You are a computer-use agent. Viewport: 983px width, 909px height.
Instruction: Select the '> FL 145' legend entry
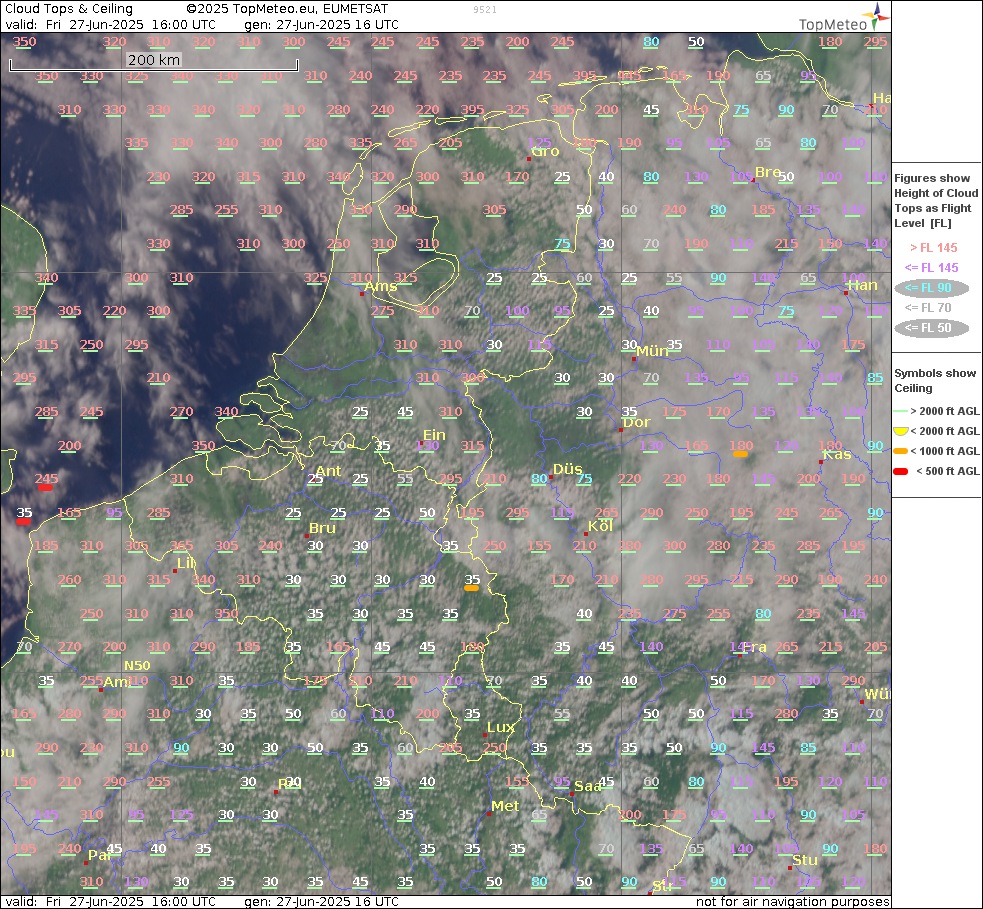pyautogui.click(x=933, y=248)
